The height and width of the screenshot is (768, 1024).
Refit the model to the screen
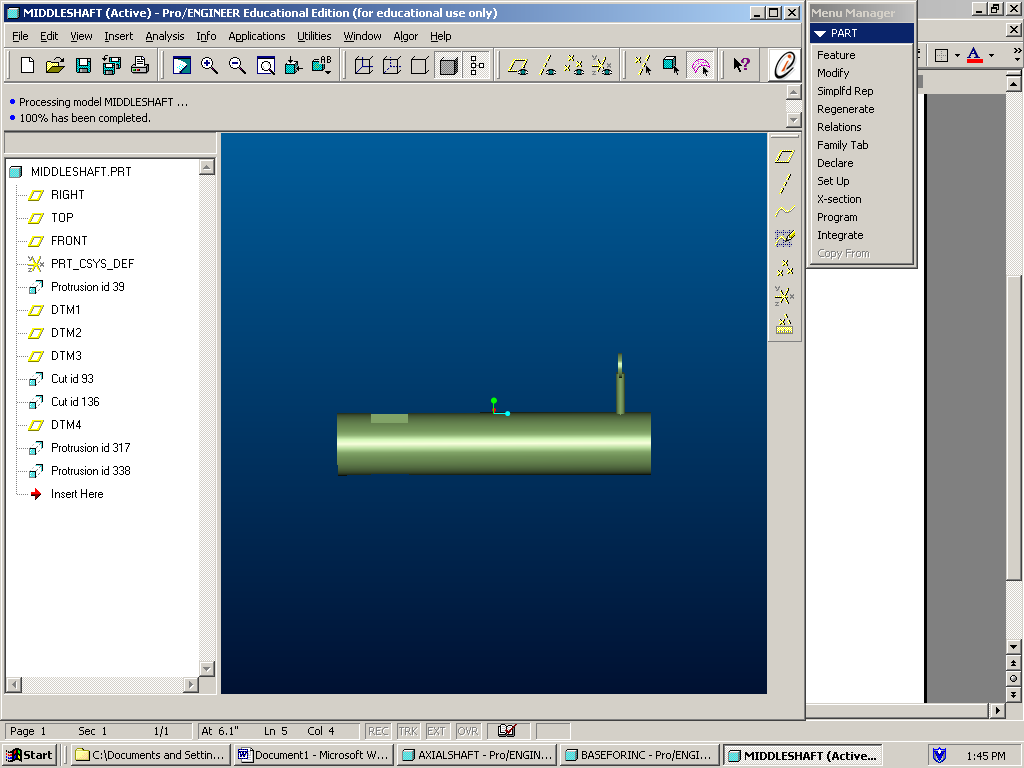(266, 65)
